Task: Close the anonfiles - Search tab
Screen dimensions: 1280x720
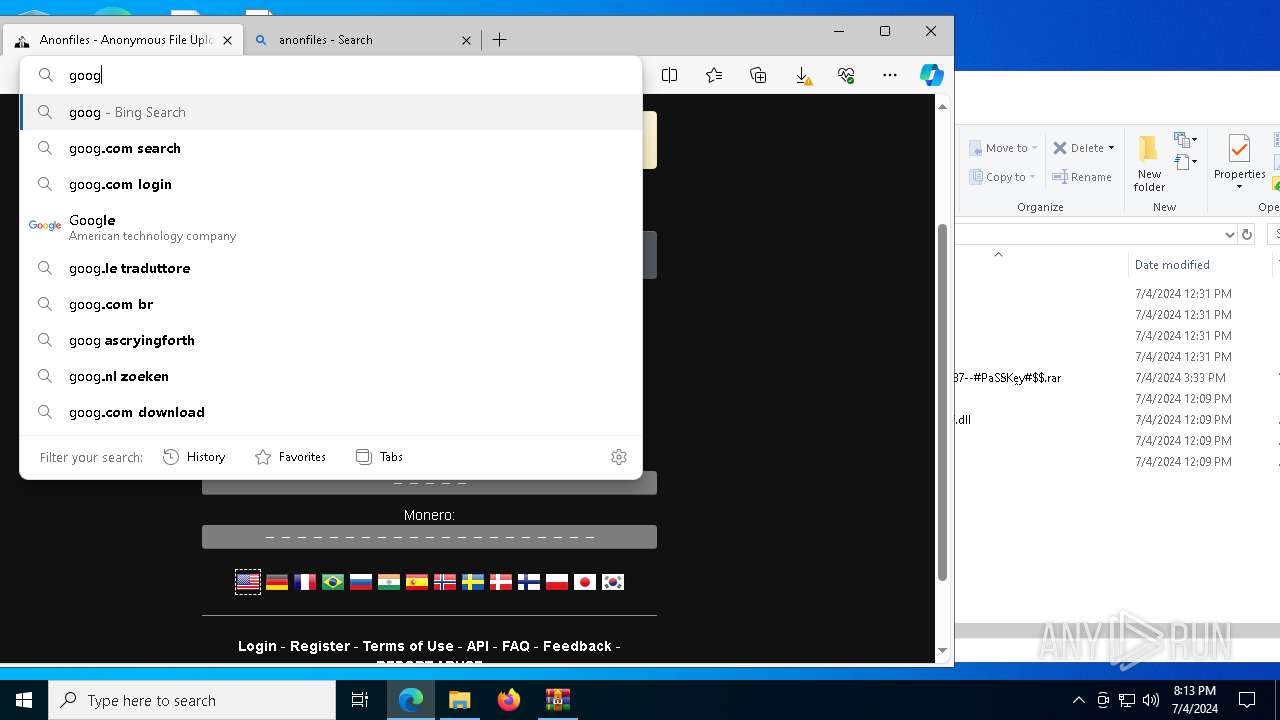Action: pos(466,40)
